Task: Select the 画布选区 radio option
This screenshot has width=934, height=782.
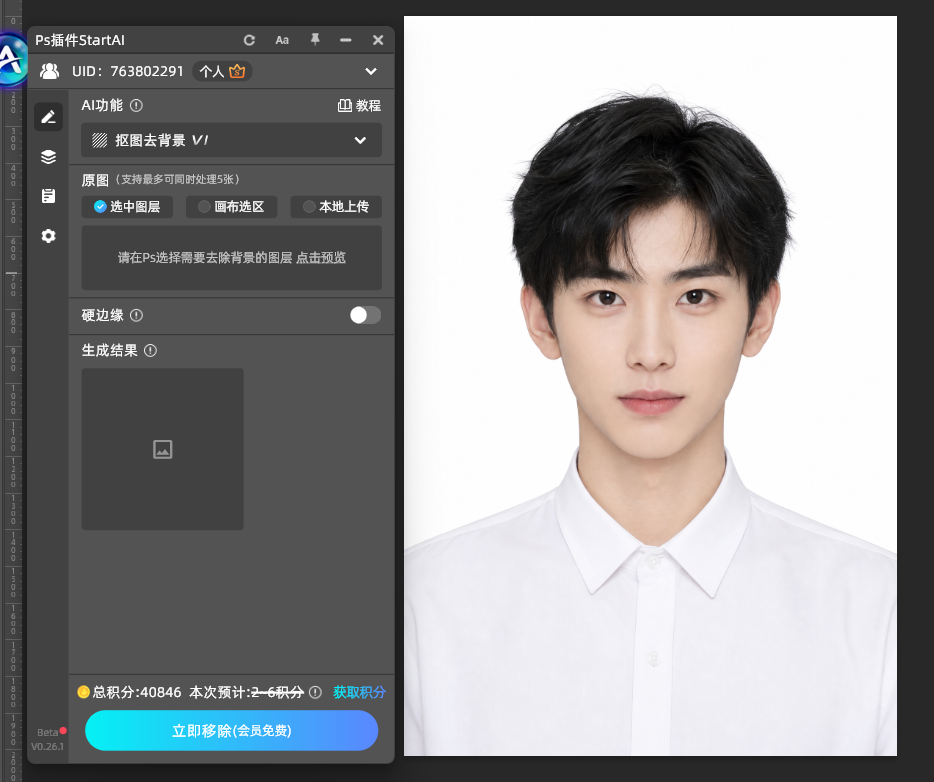Action: point(231,207)
